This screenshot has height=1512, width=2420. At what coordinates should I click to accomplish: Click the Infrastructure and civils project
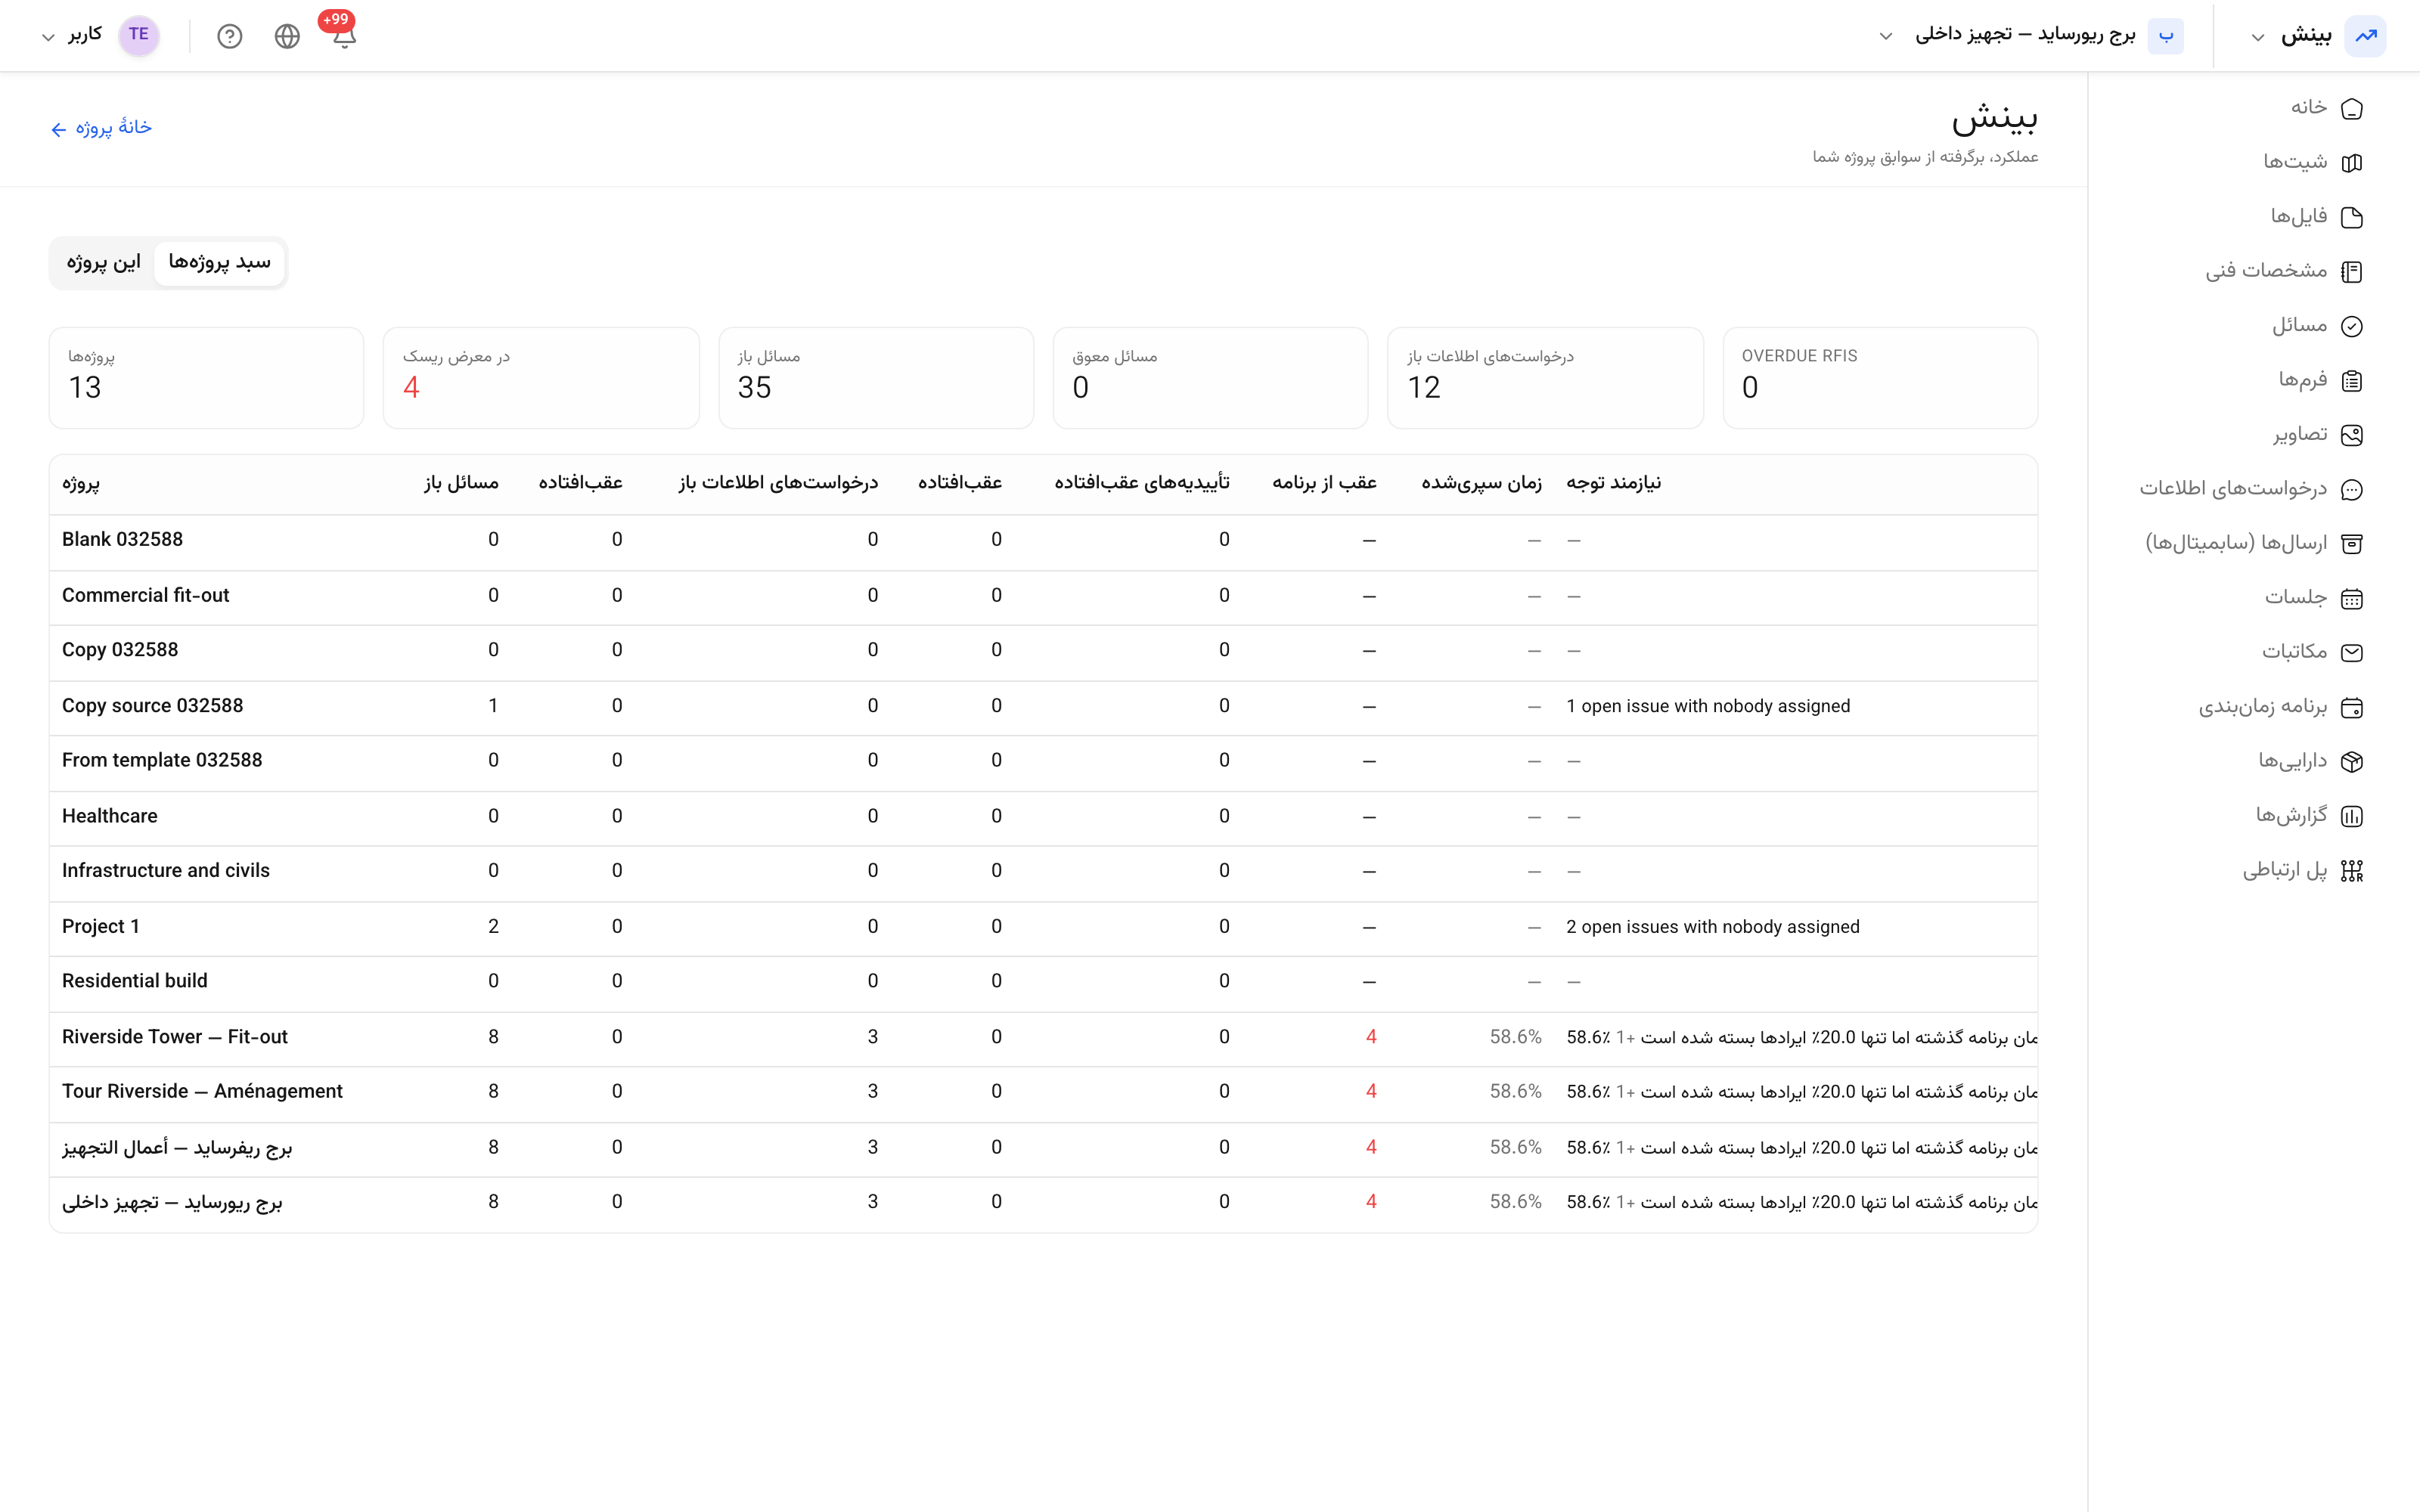[x=166, y=871]
